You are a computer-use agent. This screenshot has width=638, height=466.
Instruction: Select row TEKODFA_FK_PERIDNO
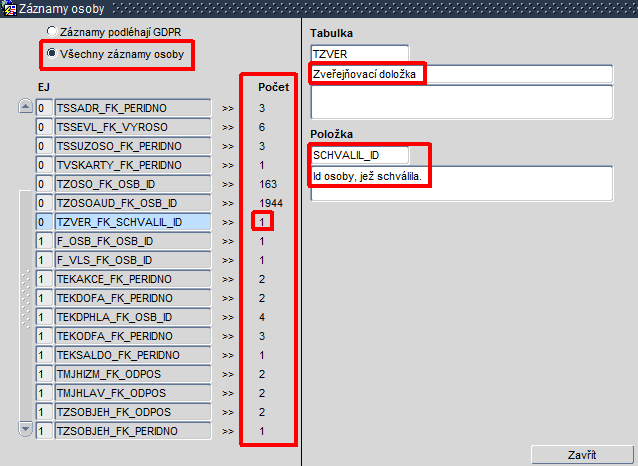coord(133,336)
